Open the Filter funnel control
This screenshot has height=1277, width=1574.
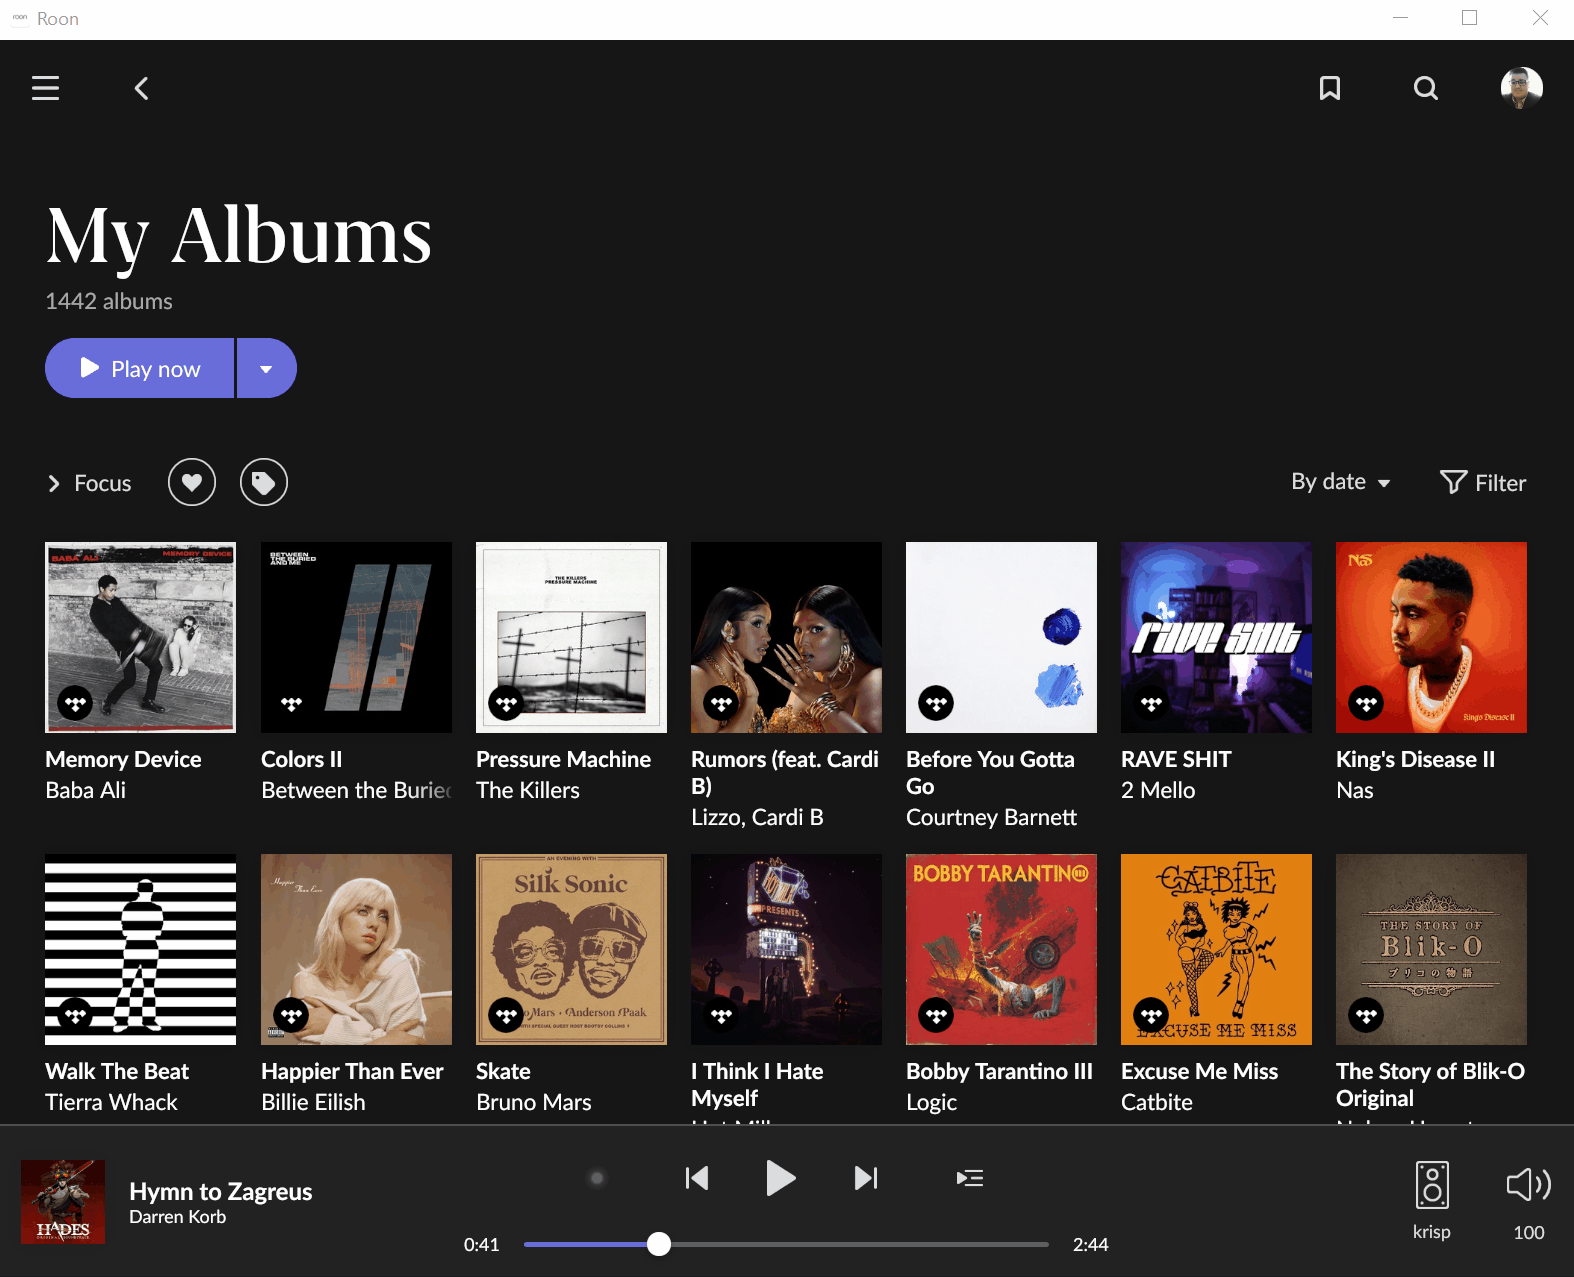point(1483,482)
